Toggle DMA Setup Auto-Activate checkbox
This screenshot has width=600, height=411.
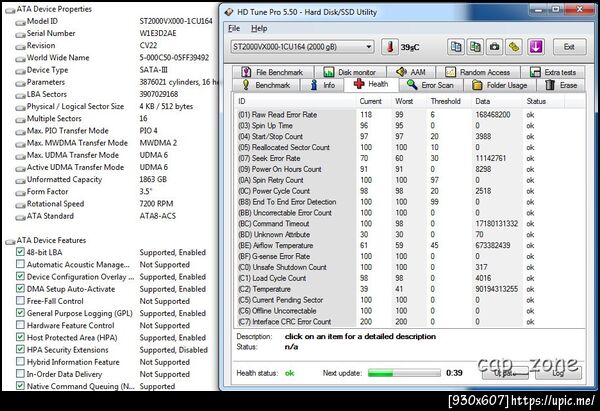[20, 289]
